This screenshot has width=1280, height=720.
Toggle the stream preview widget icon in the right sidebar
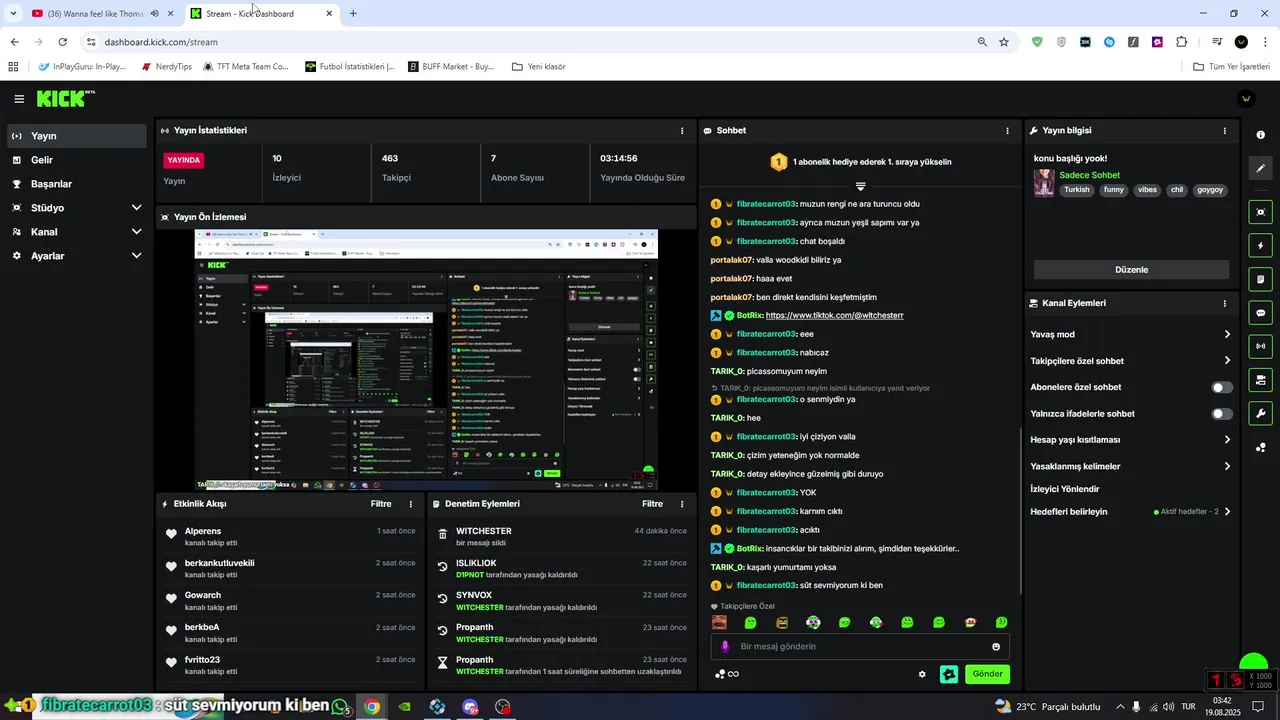[1260, 212]
